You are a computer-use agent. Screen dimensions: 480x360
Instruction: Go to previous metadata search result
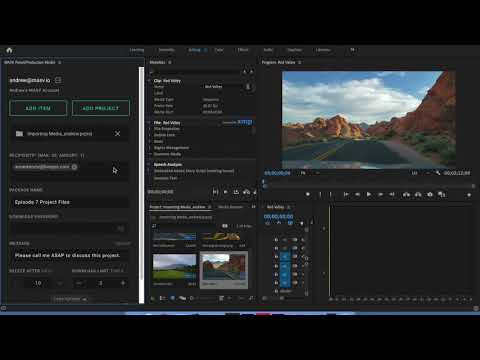245,71
